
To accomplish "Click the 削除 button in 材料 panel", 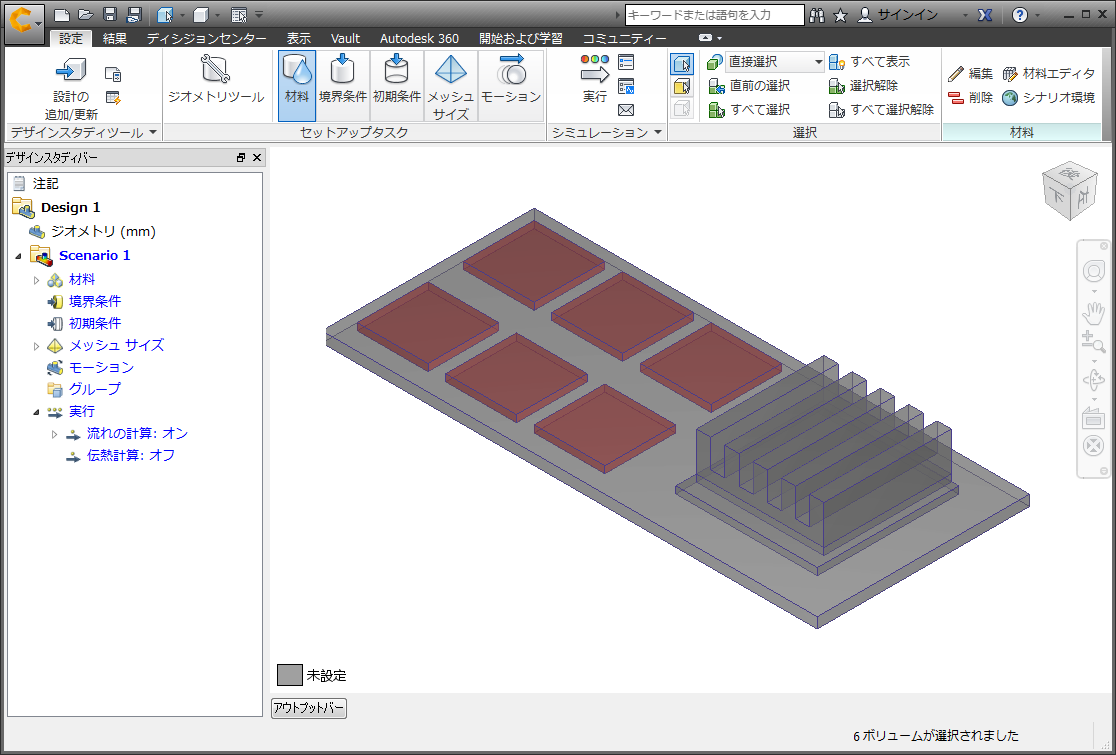I will (970, 97).
